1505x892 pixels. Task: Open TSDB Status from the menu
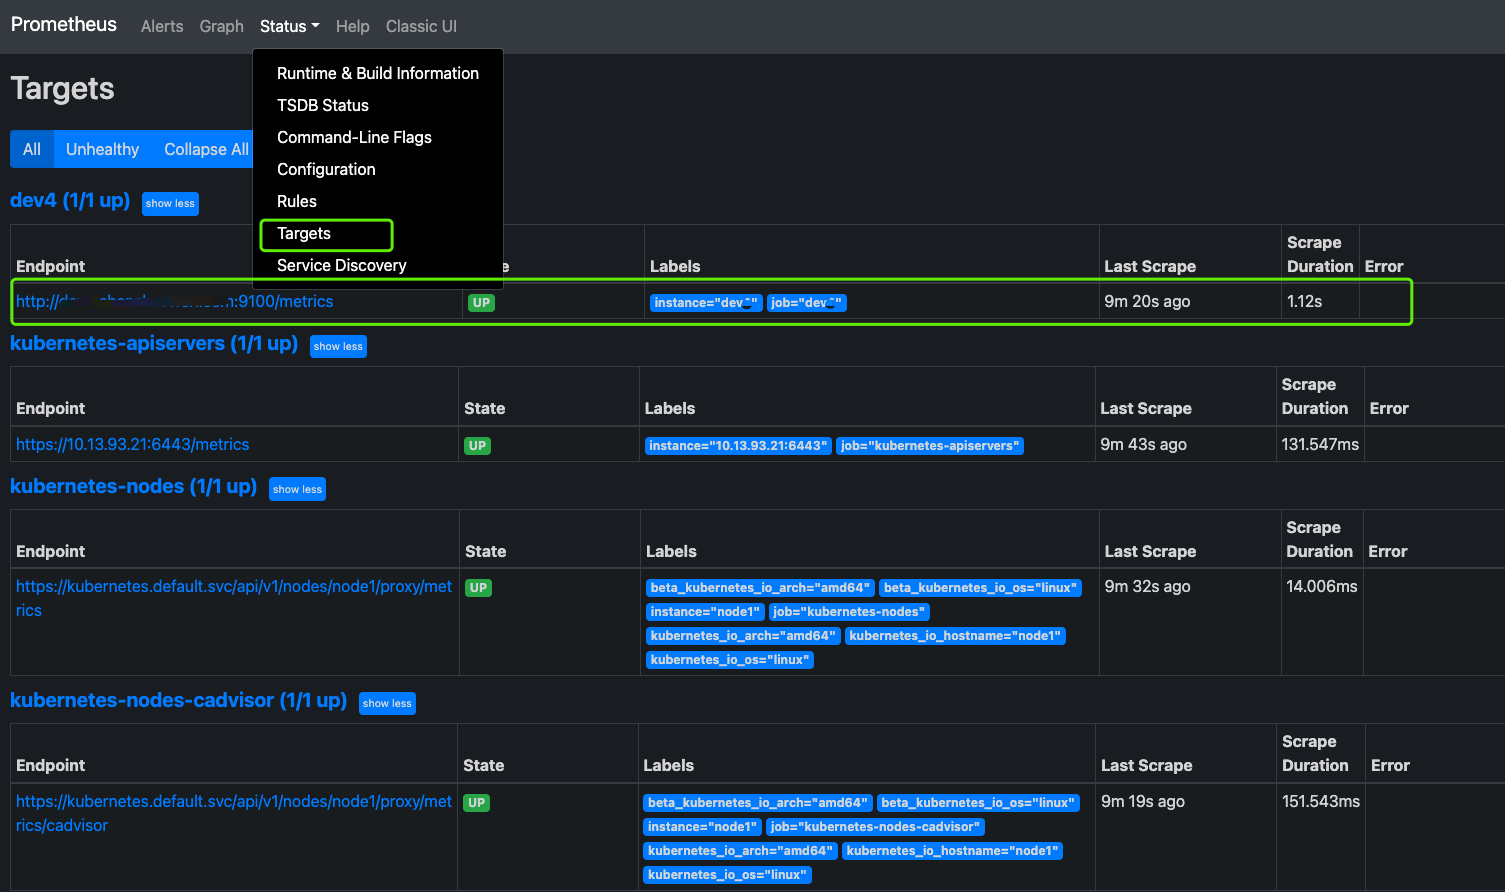[x=378, y=105]
